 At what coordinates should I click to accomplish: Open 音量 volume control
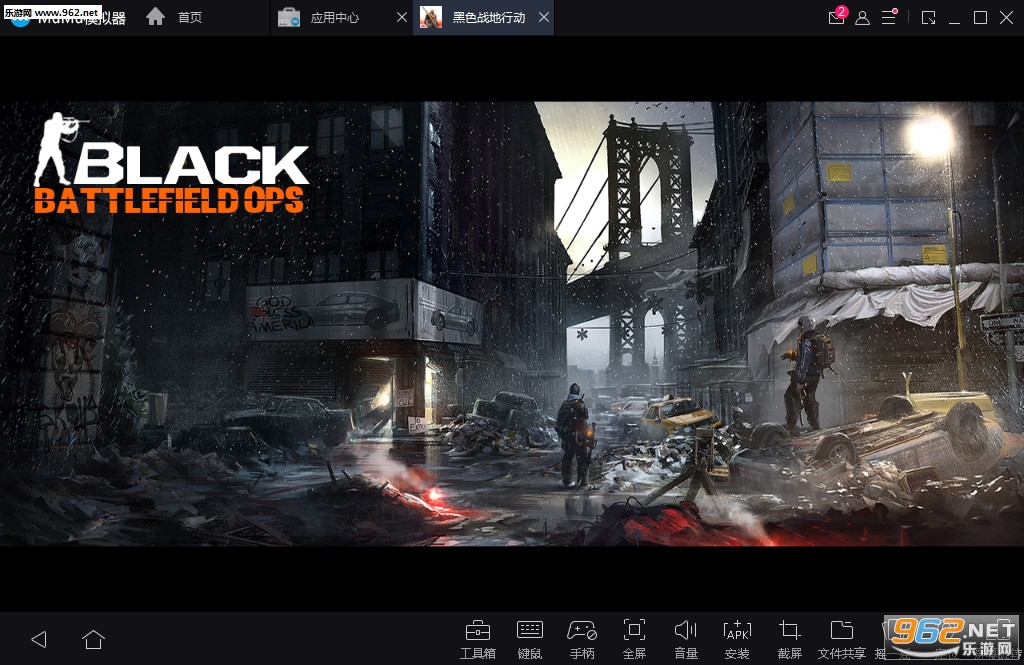tap(686, 640)
